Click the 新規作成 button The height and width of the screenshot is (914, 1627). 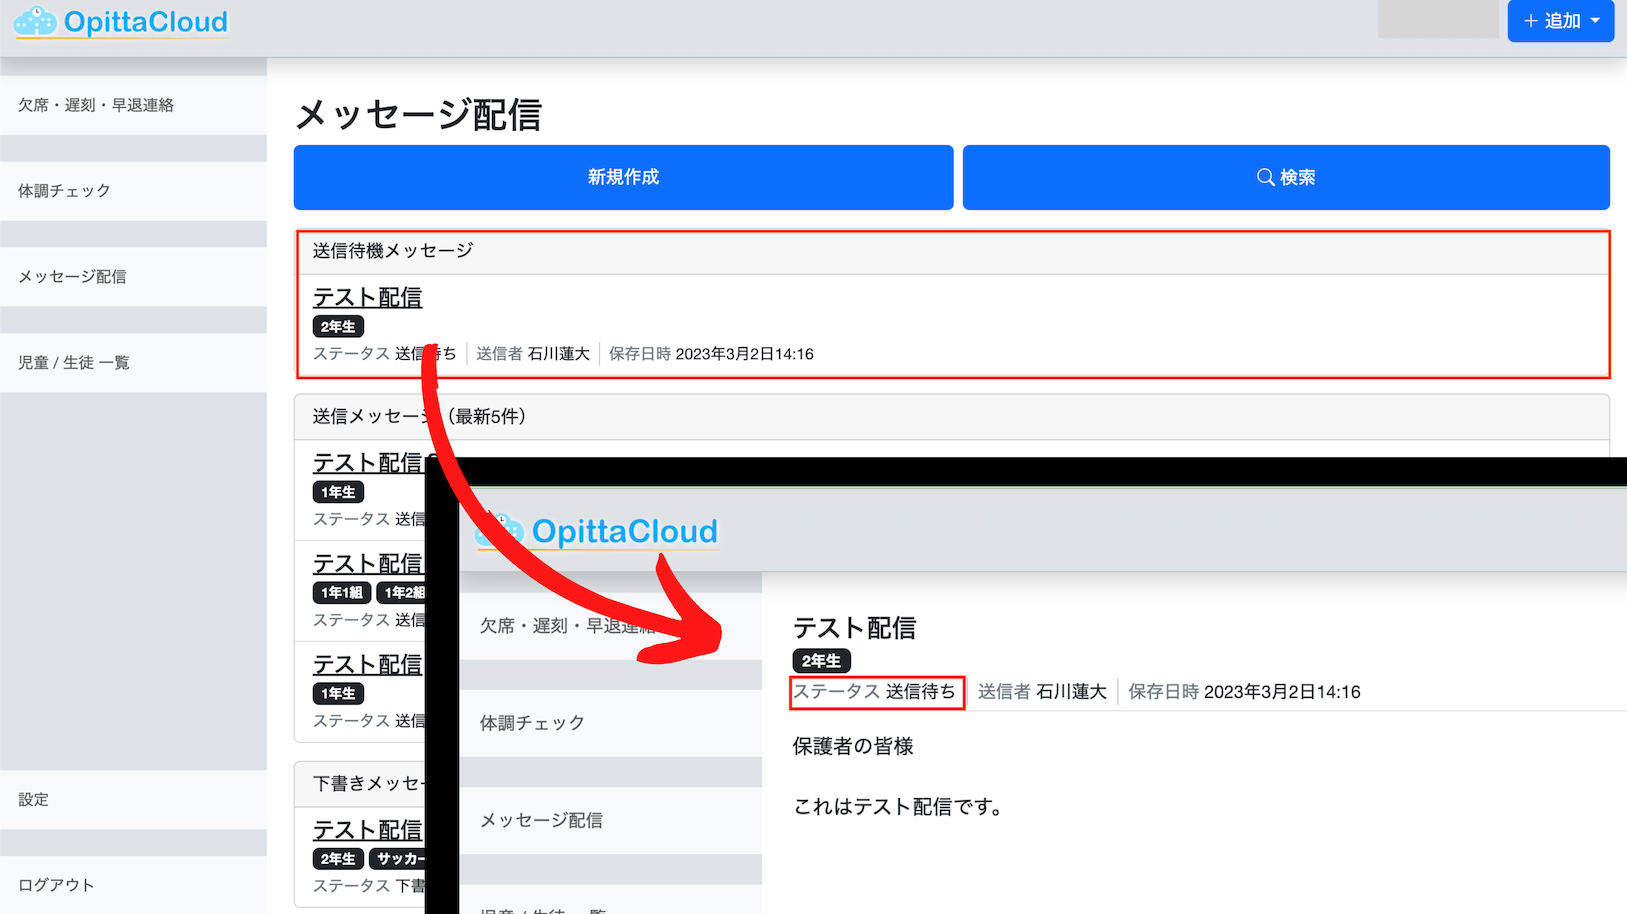pyautogui.click(x=623, y=177)
